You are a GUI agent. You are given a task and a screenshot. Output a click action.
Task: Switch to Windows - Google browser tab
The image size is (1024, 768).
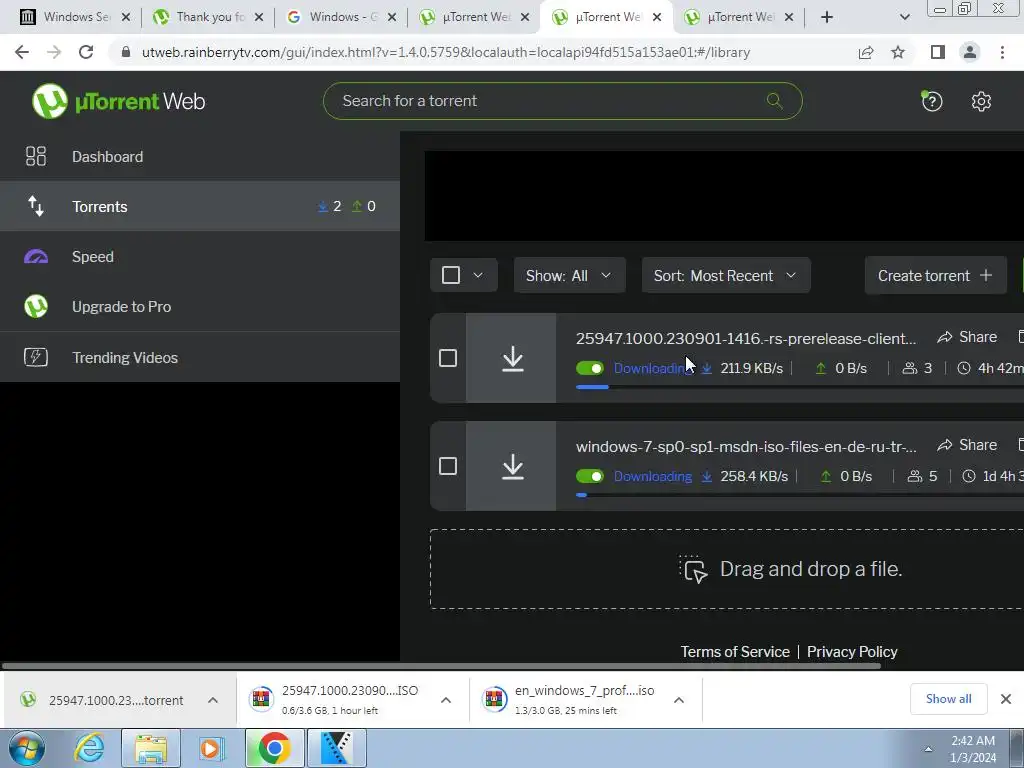coord(341,17)
